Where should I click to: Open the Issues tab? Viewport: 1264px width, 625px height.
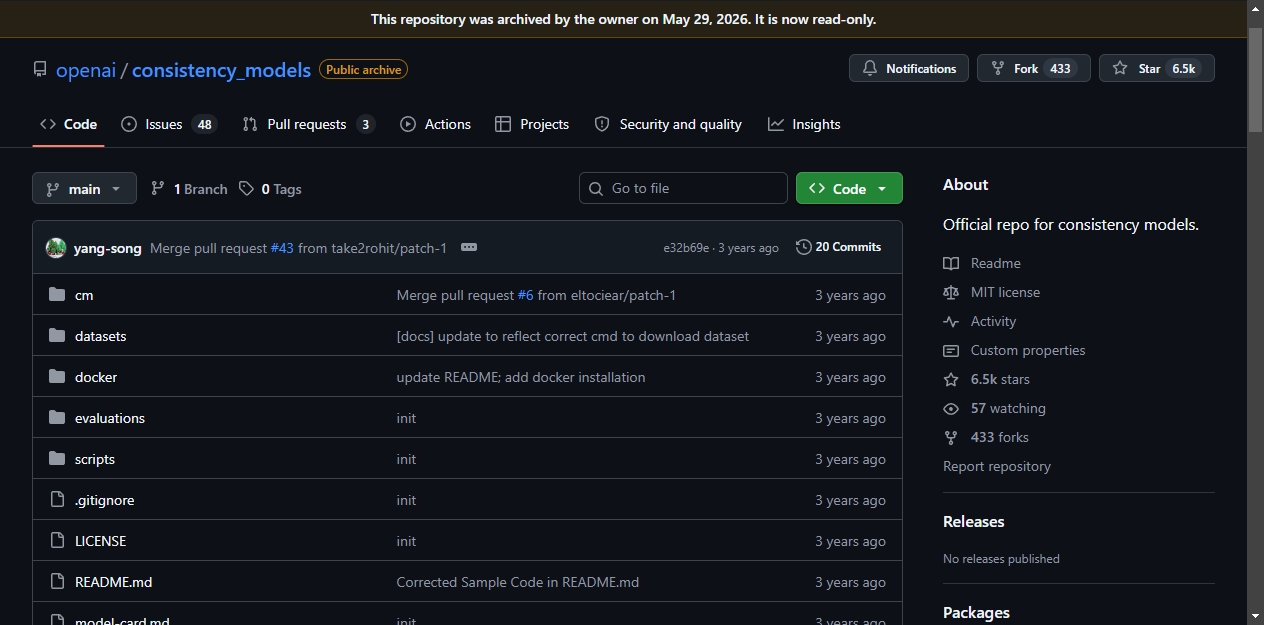pos(168,124)
